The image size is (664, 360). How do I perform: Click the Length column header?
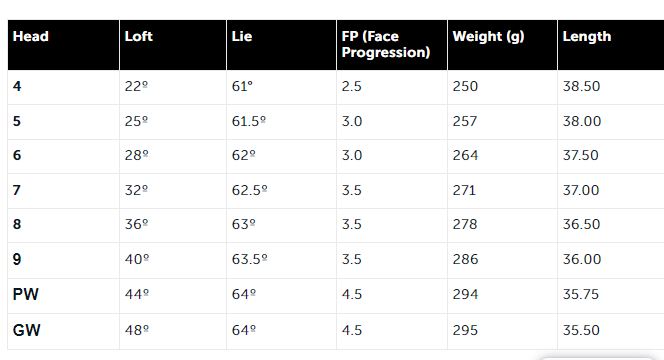coord(587,36)
